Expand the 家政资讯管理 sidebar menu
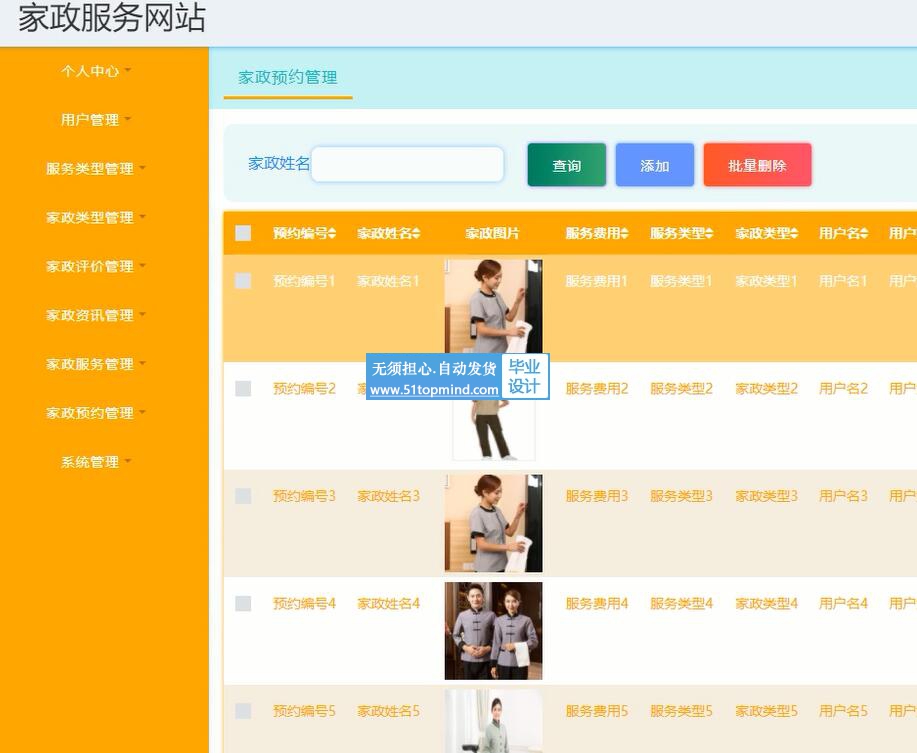Viewport: 917px width, 753px height. pyautogui.click(x=96, y=316)
